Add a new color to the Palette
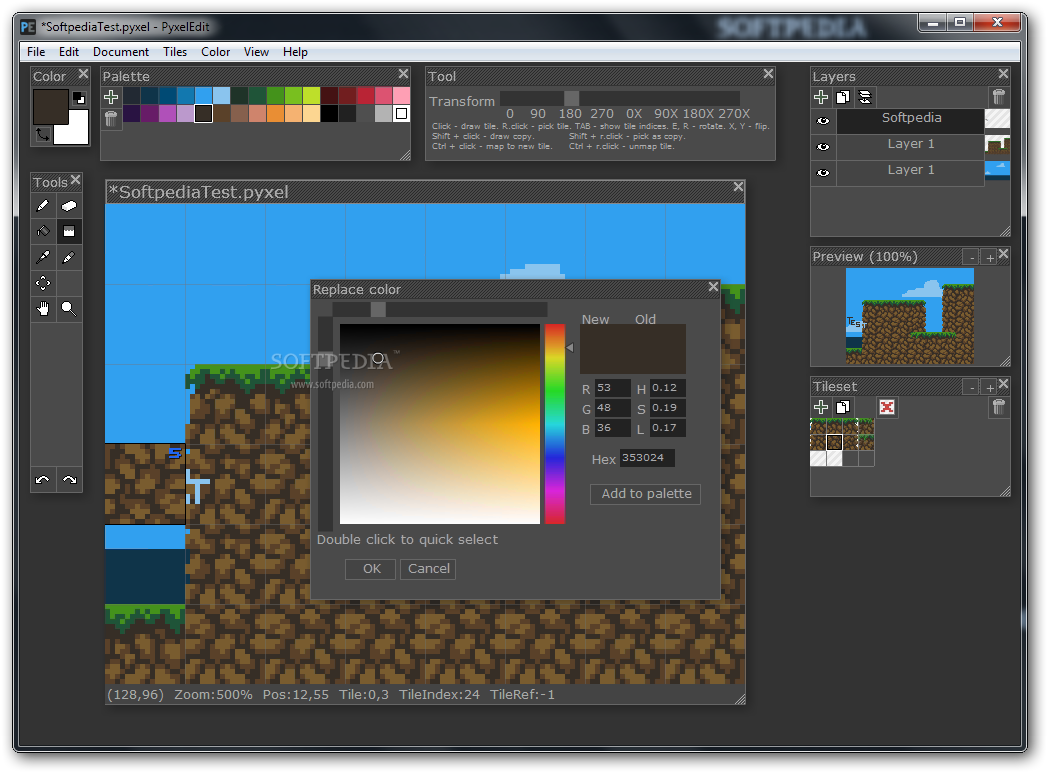 pos(111,97)
